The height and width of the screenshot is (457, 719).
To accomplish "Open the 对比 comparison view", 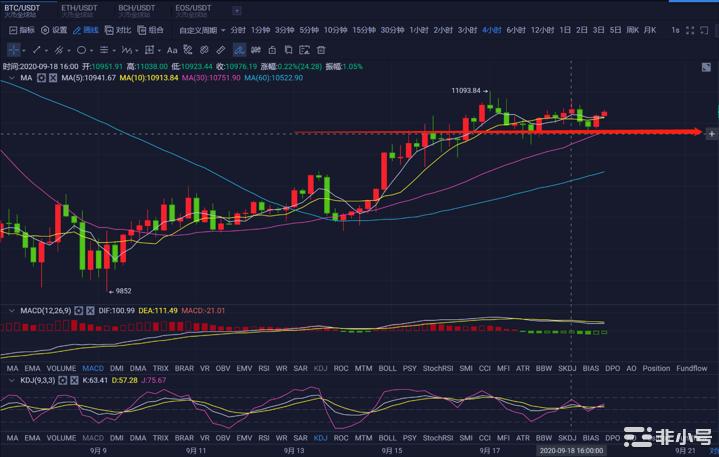I will [118, 30].
